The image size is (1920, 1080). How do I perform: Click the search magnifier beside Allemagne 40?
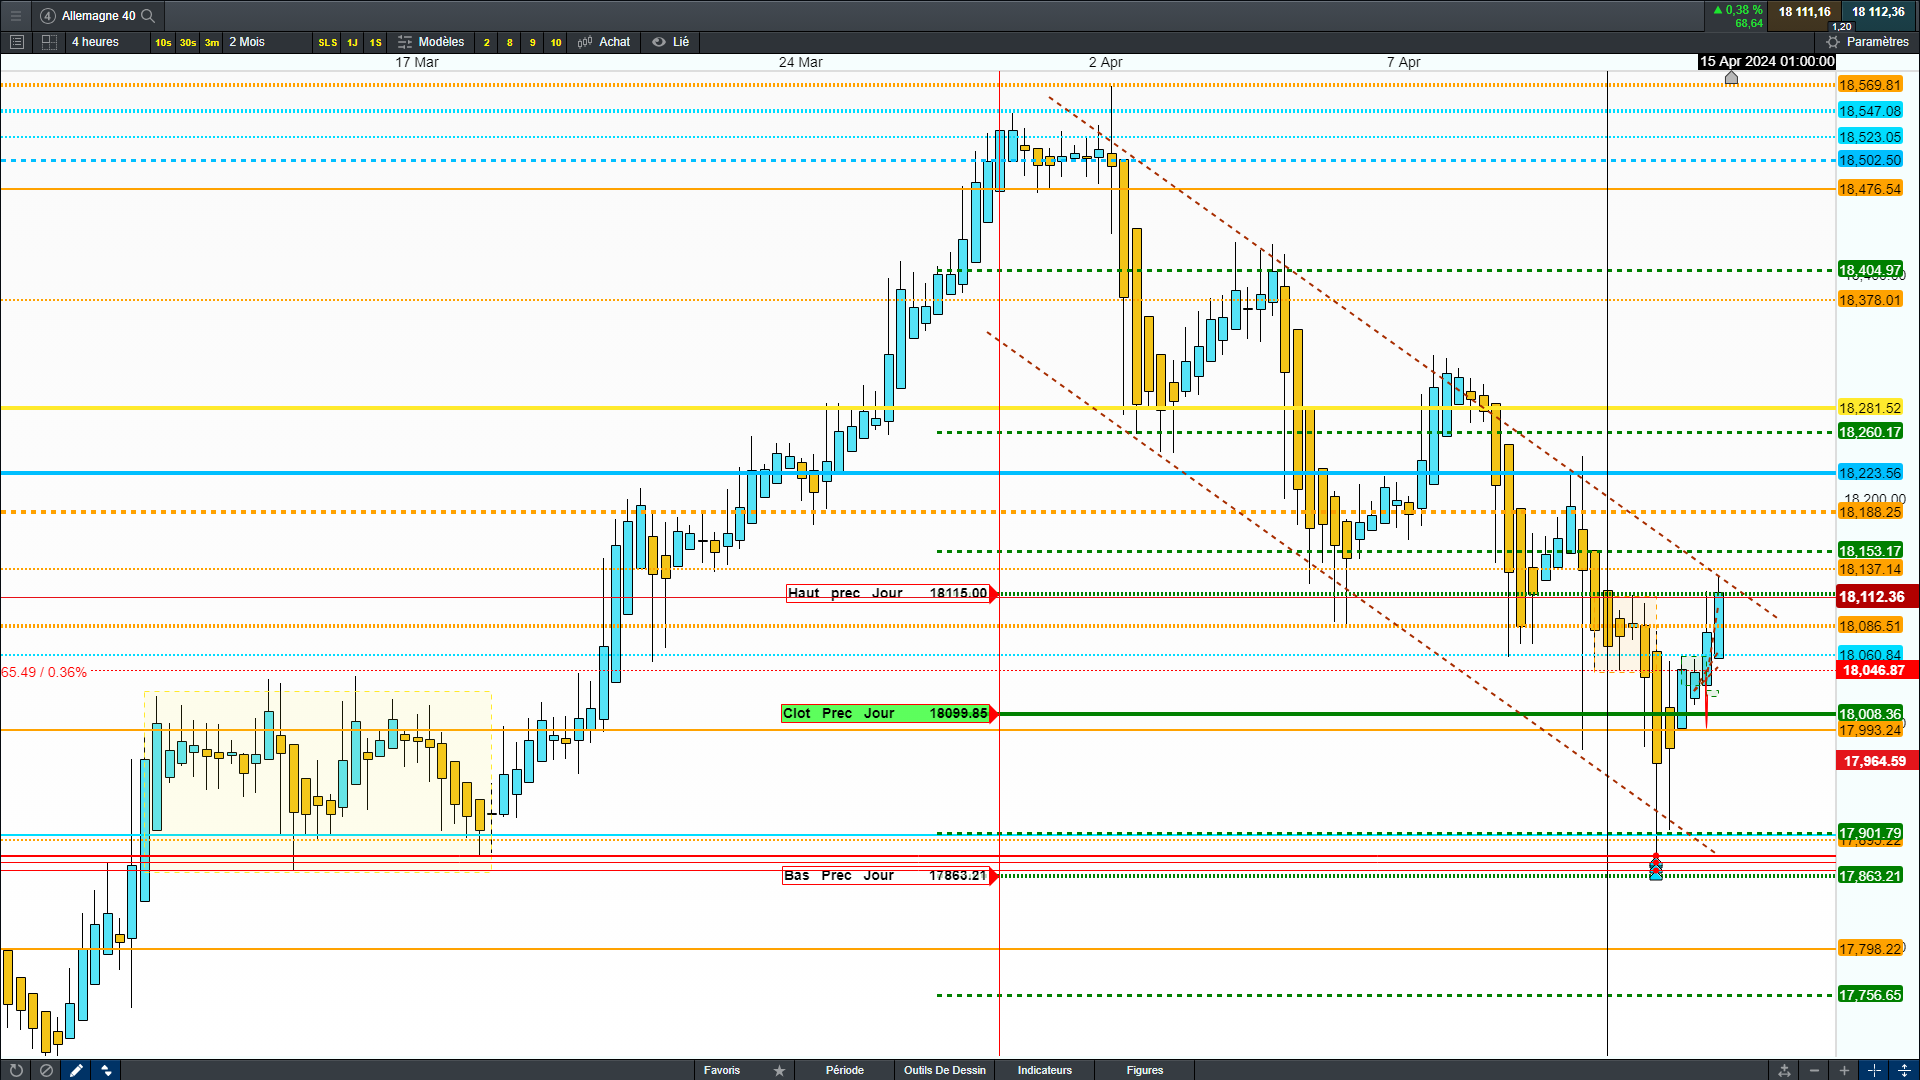coord(148,15)
